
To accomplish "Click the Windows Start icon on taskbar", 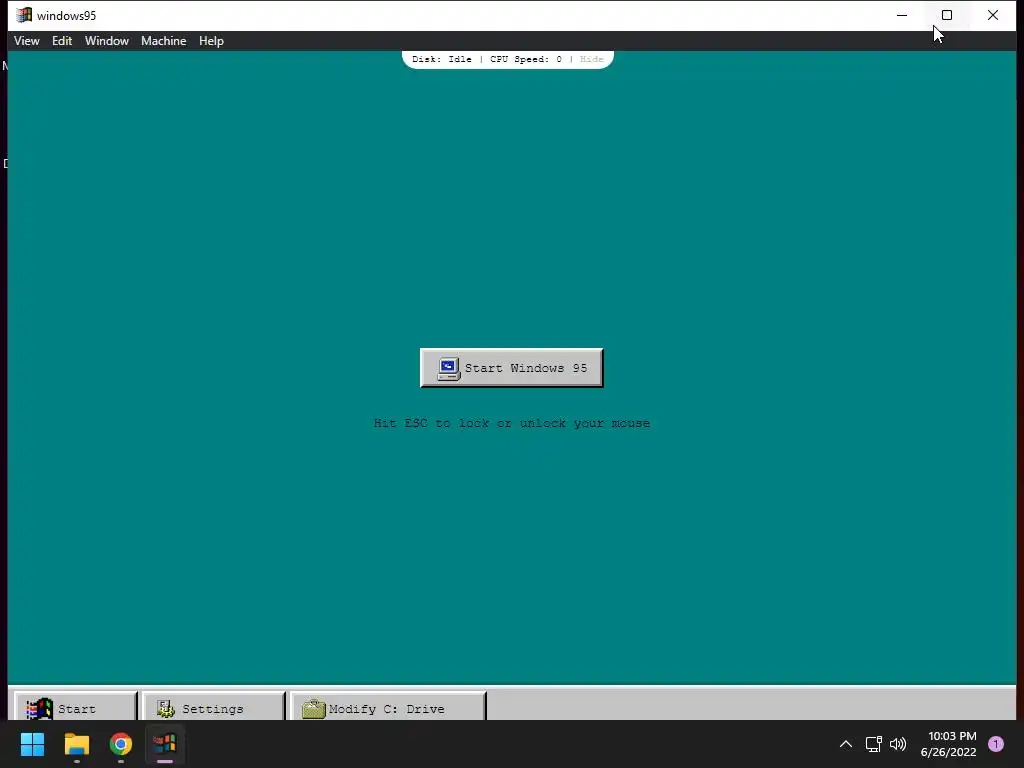I will pos(32,744).
